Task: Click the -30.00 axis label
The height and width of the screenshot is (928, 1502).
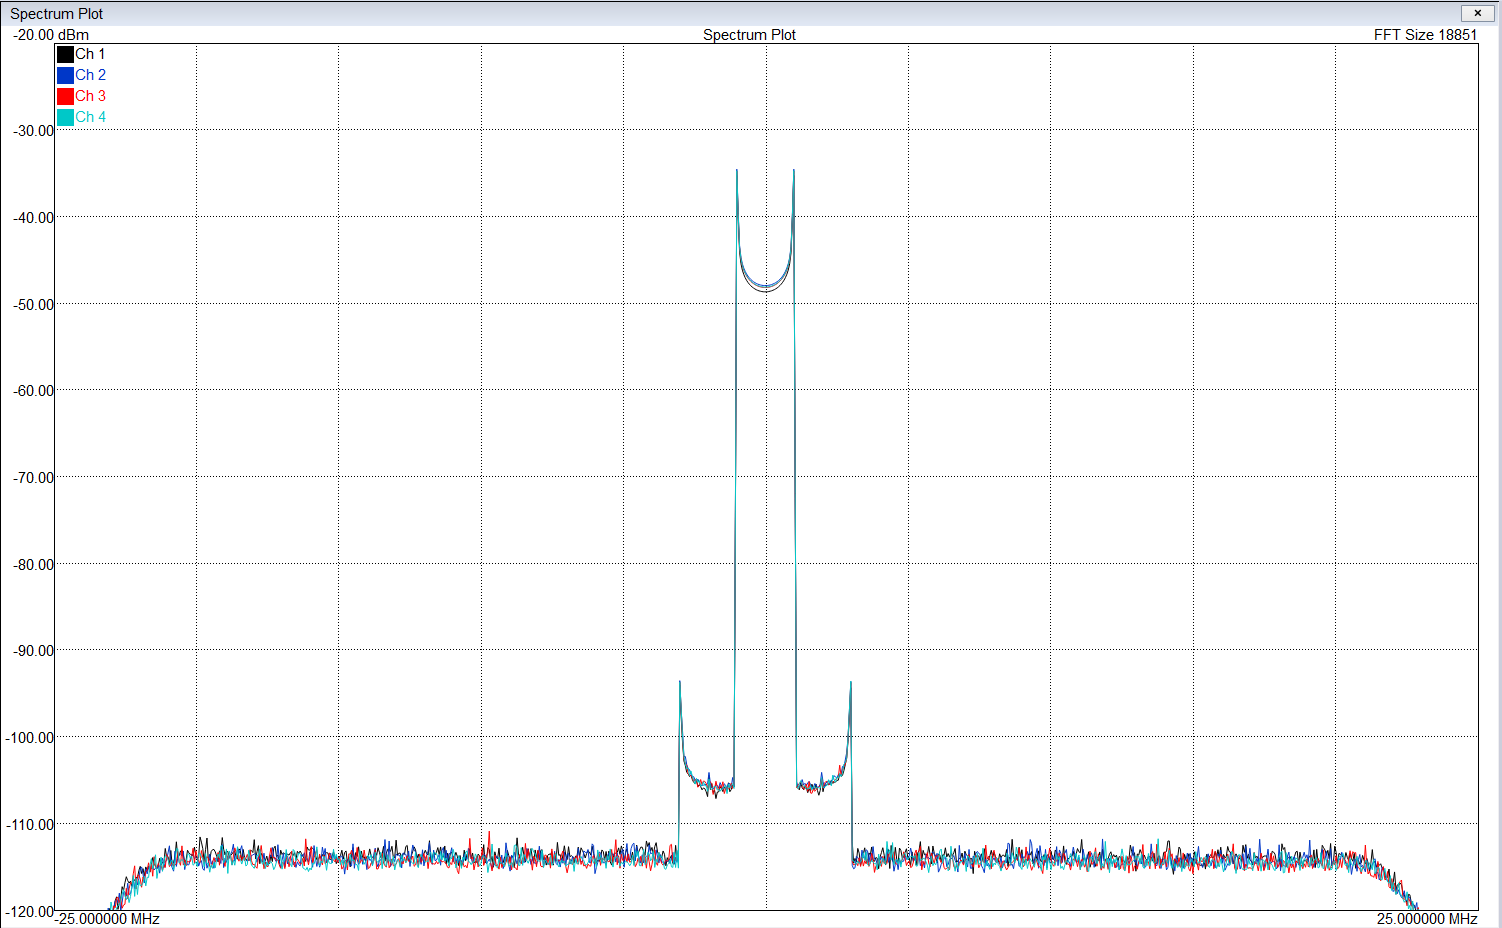Action: point(33,131)
